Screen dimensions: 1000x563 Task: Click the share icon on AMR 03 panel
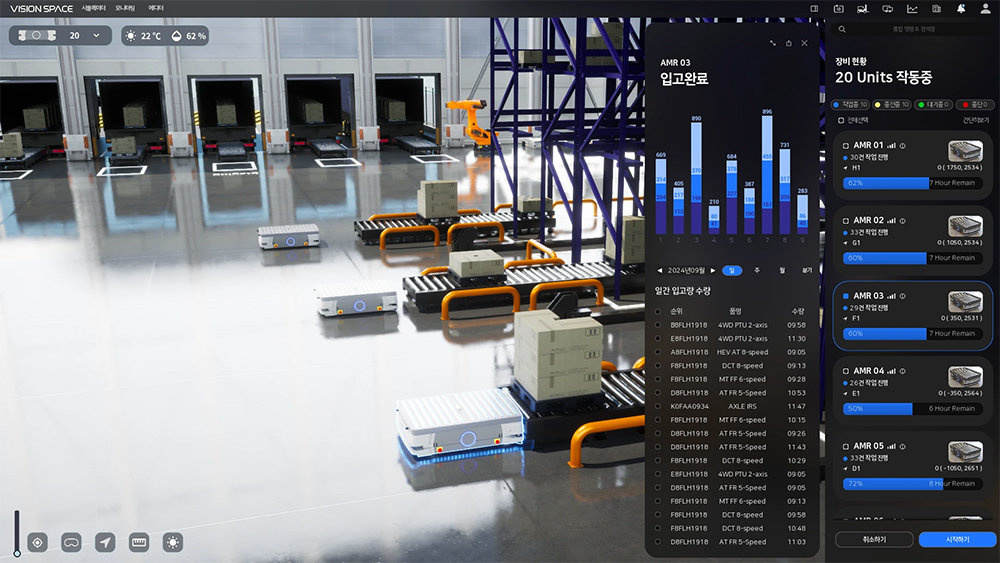(788, 43)
